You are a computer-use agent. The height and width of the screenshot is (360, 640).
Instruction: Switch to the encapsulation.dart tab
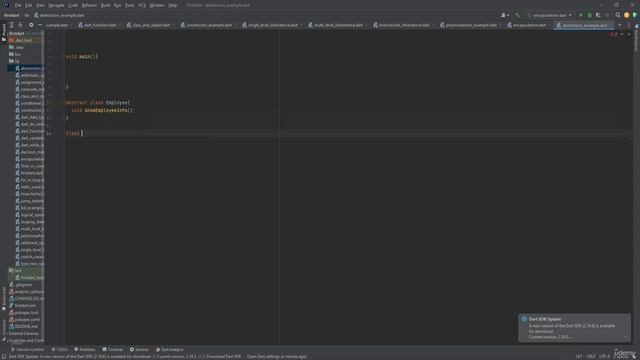[x=529, y=25]
